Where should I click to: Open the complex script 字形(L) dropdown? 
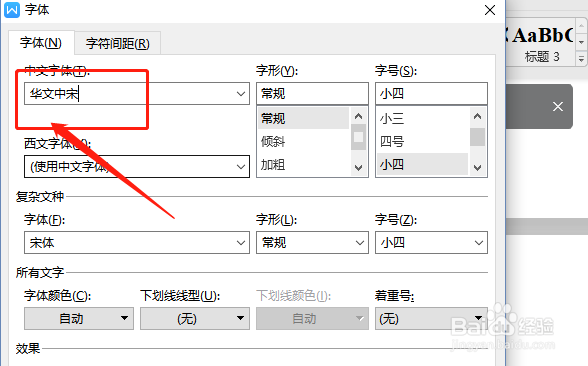pos(312,243)
